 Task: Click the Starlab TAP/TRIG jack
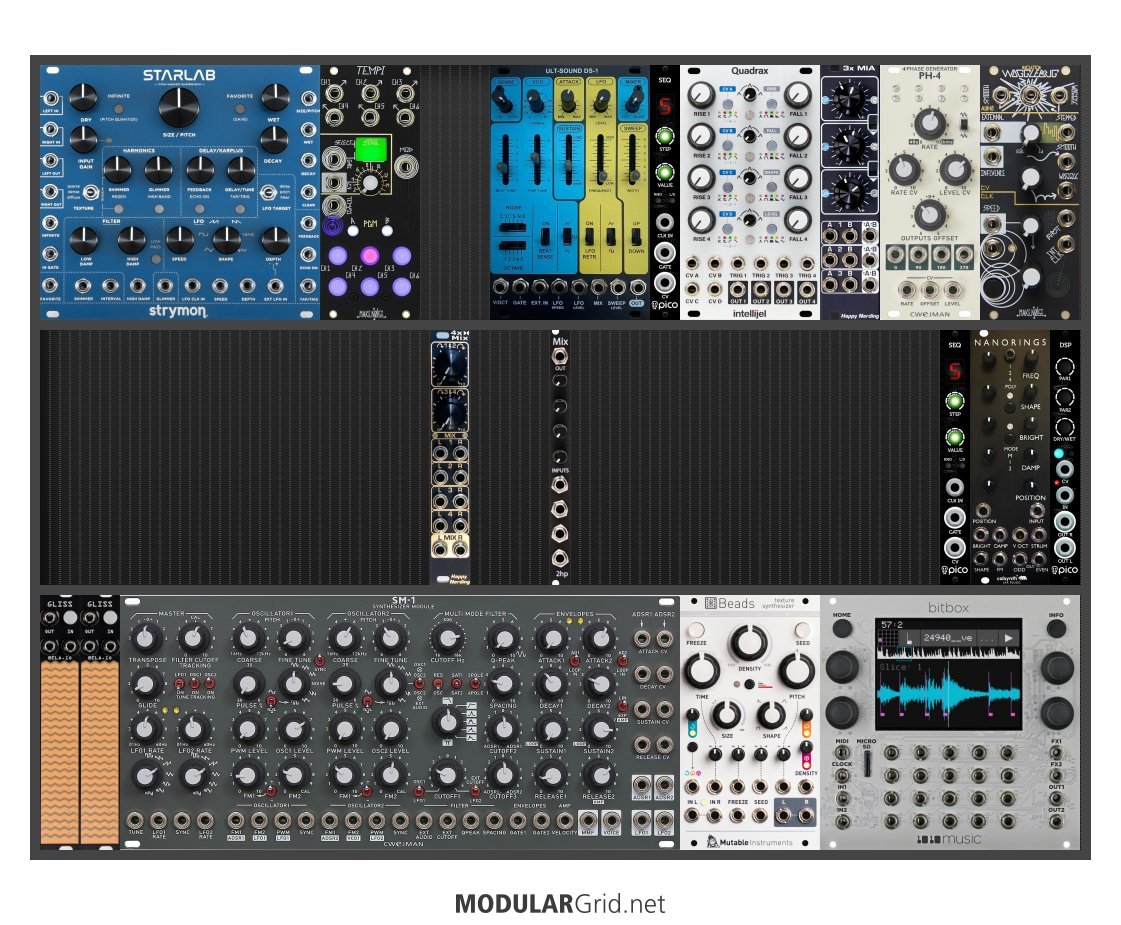tap(308, 286)
